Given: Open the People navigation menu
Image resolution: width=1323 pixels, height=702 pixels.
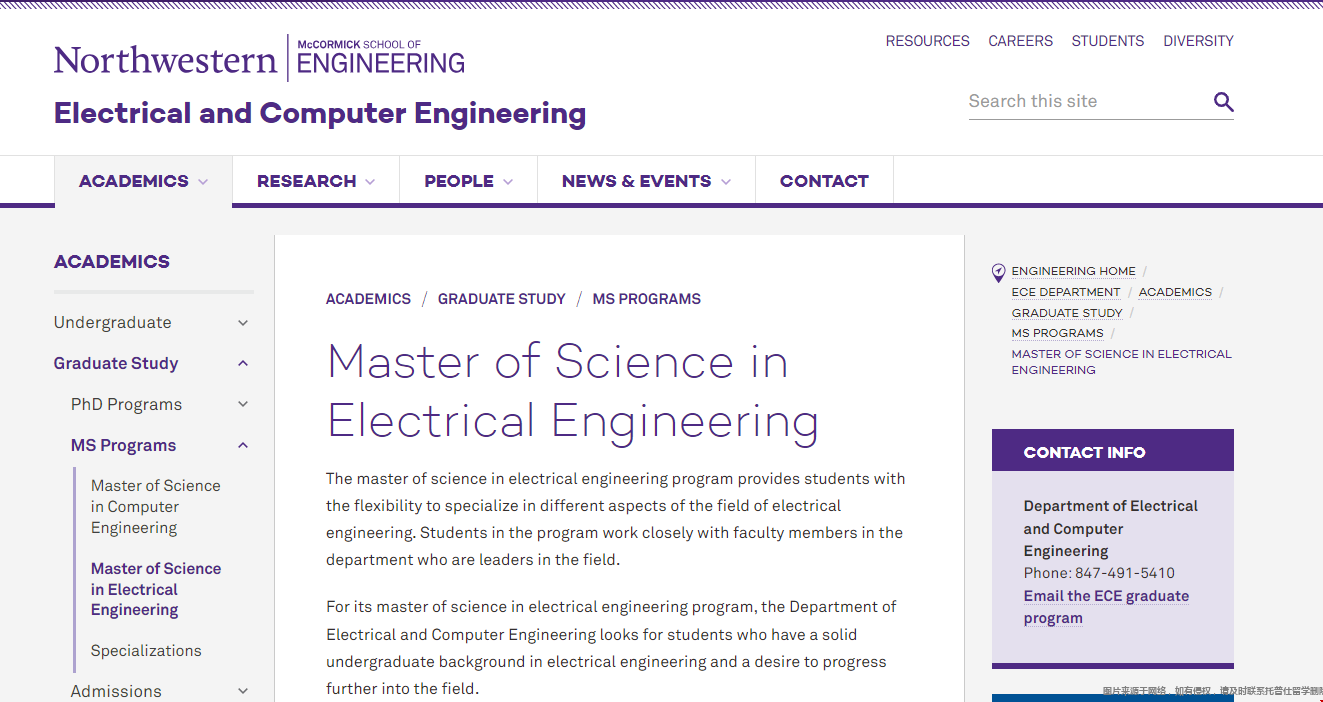Looking at the screenshot, I should tap(468, 181).
